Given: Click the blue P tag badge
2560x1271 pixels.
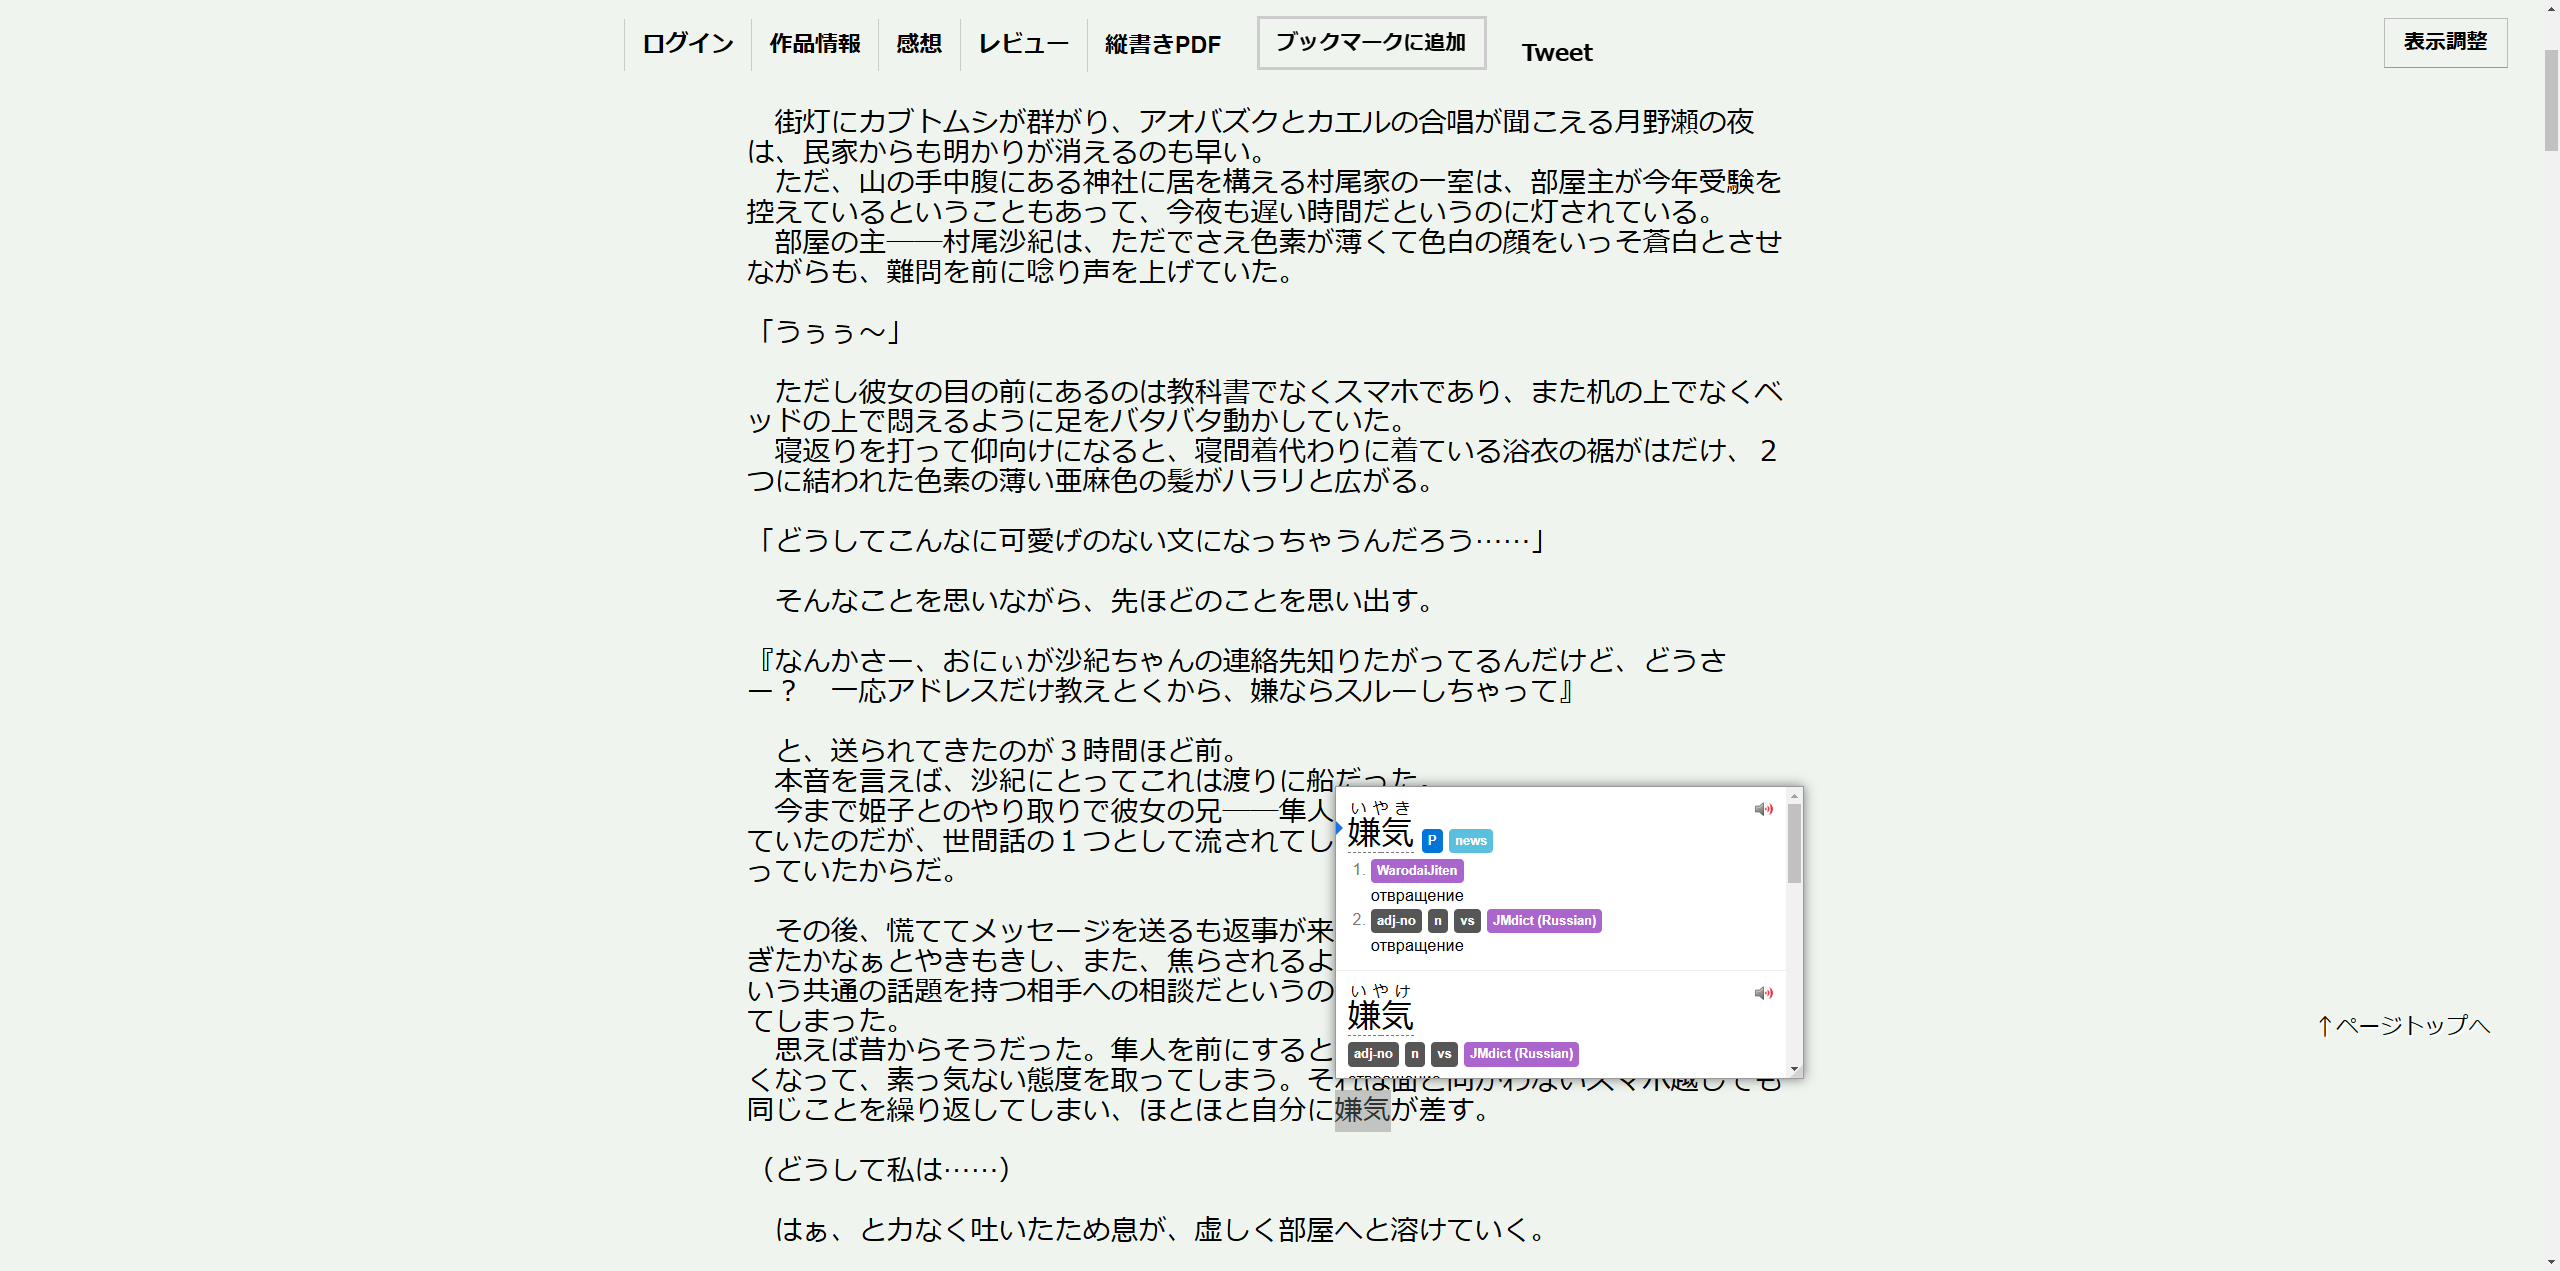Looking at the screenshot, I should tap(1432, 841).
